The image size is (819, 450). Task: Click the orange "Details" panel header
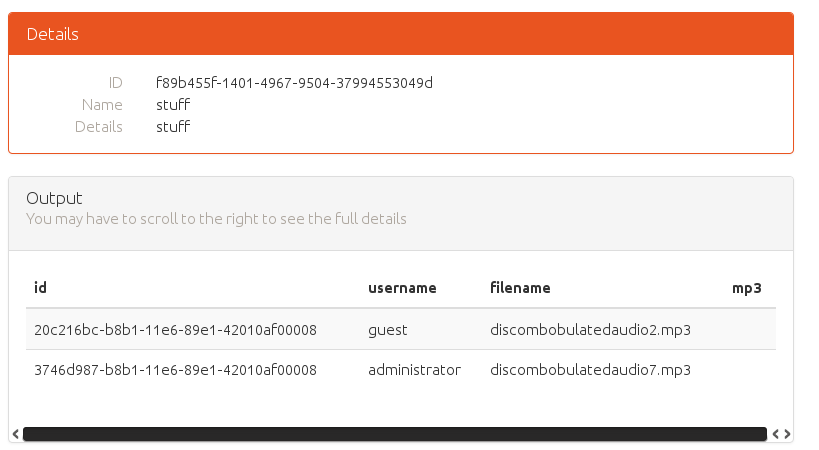point(400,34)
